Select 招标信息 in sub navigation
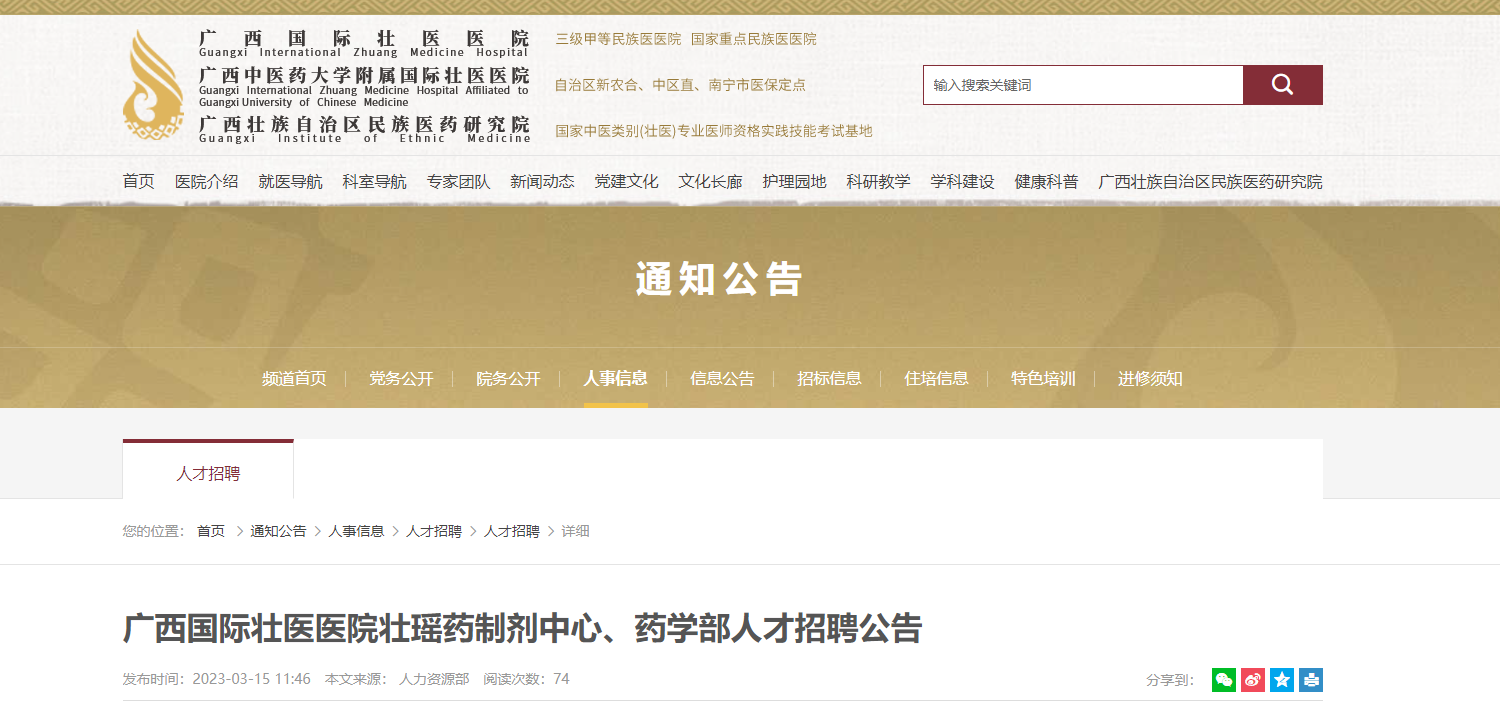 [x=830, y=379]
